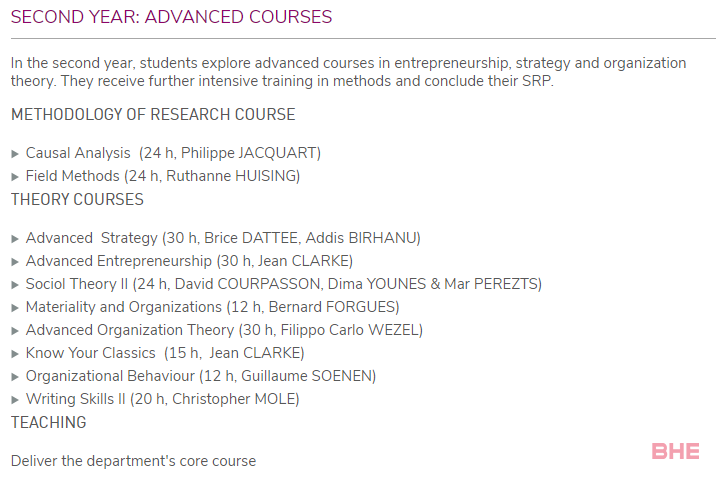Click the Causal Analysis course entry text
The height and width of the screenshot is (479, 719).
point(173,153)
